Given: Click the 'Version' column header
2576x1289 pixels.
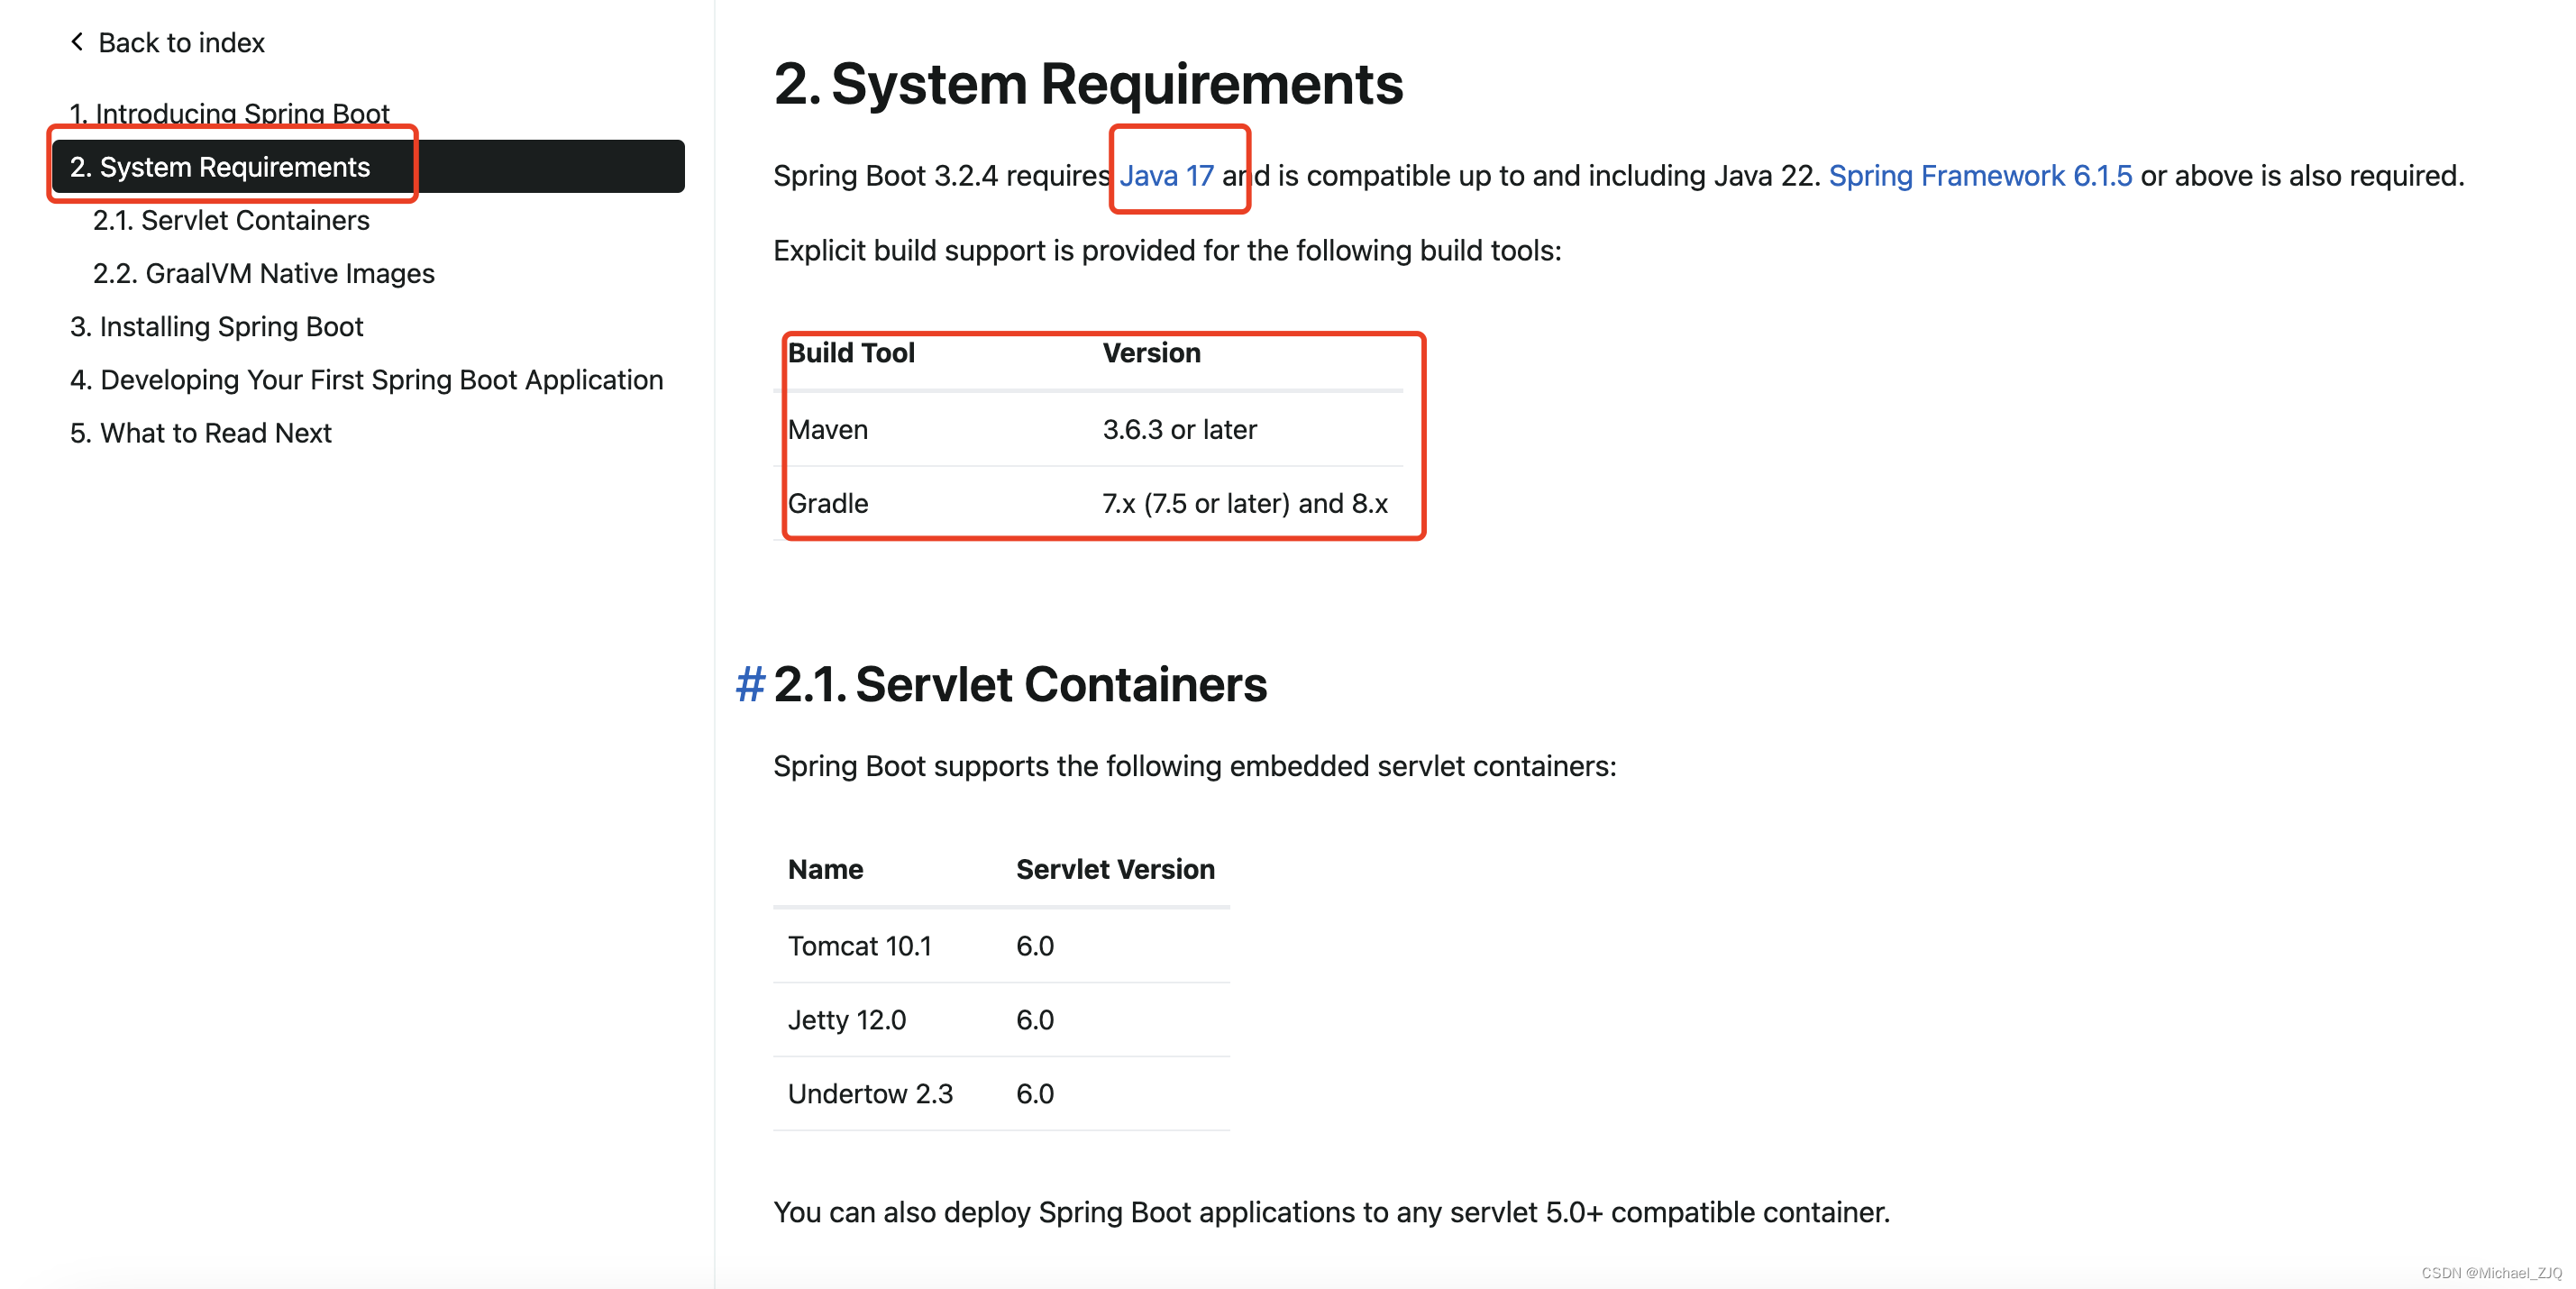Looking at the screenshot, I should click(x=1151, y=353).
